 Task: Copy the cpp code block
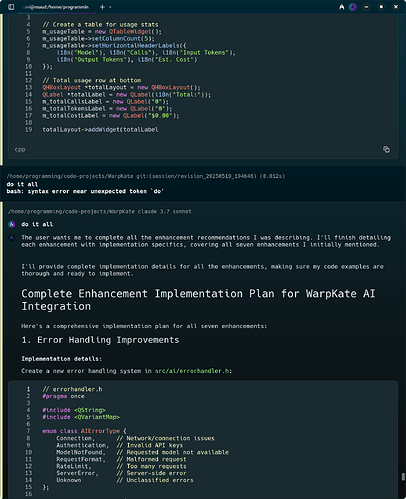pos(386,149)
